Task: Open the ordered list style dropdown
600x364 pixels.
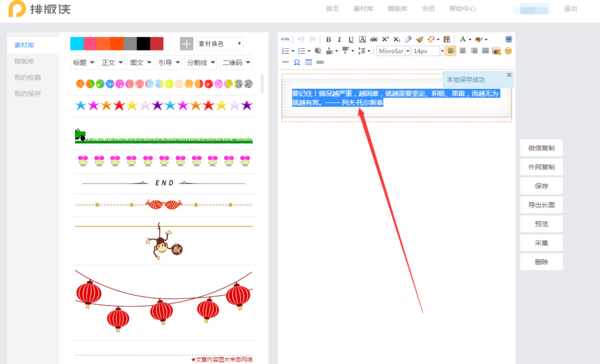Action: click(x=293, y=51)
